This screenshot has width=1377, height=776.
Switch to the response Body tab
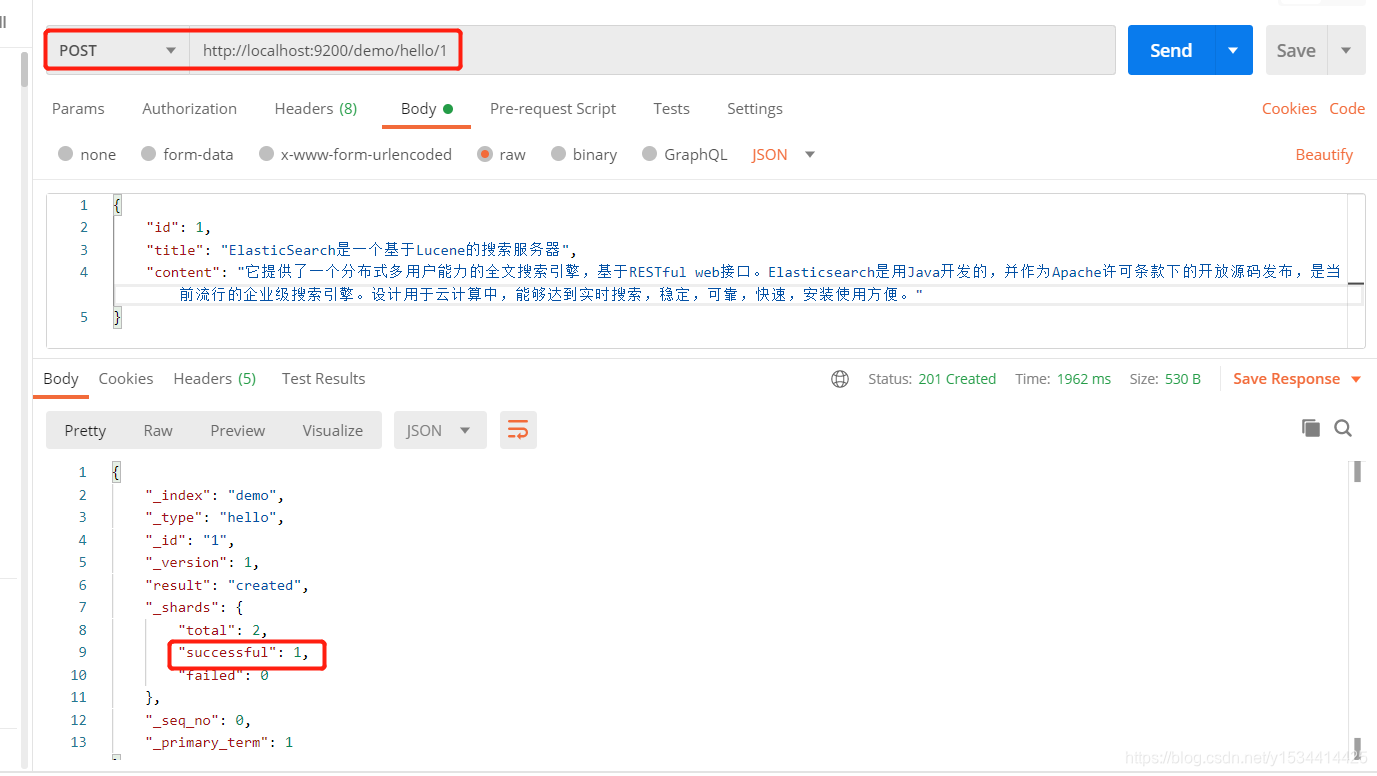point(60,378)
